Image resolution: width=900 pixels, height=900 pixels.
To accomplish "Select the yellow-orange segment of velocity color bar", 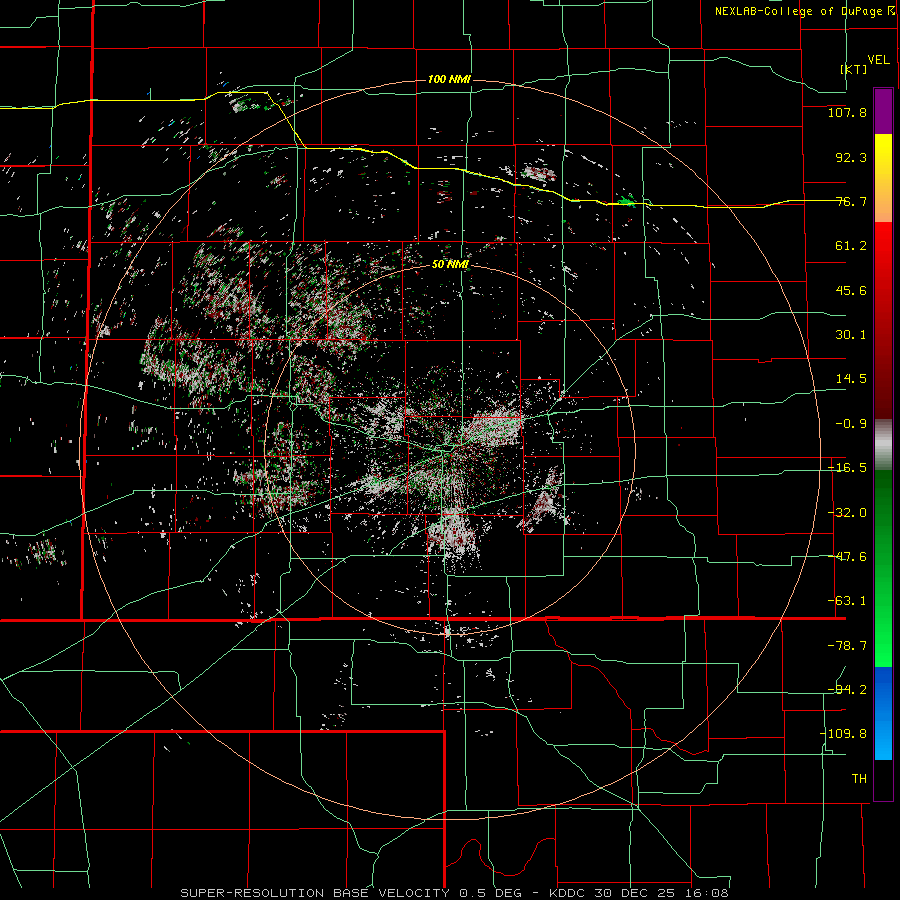I will click(x=883, y=178).
